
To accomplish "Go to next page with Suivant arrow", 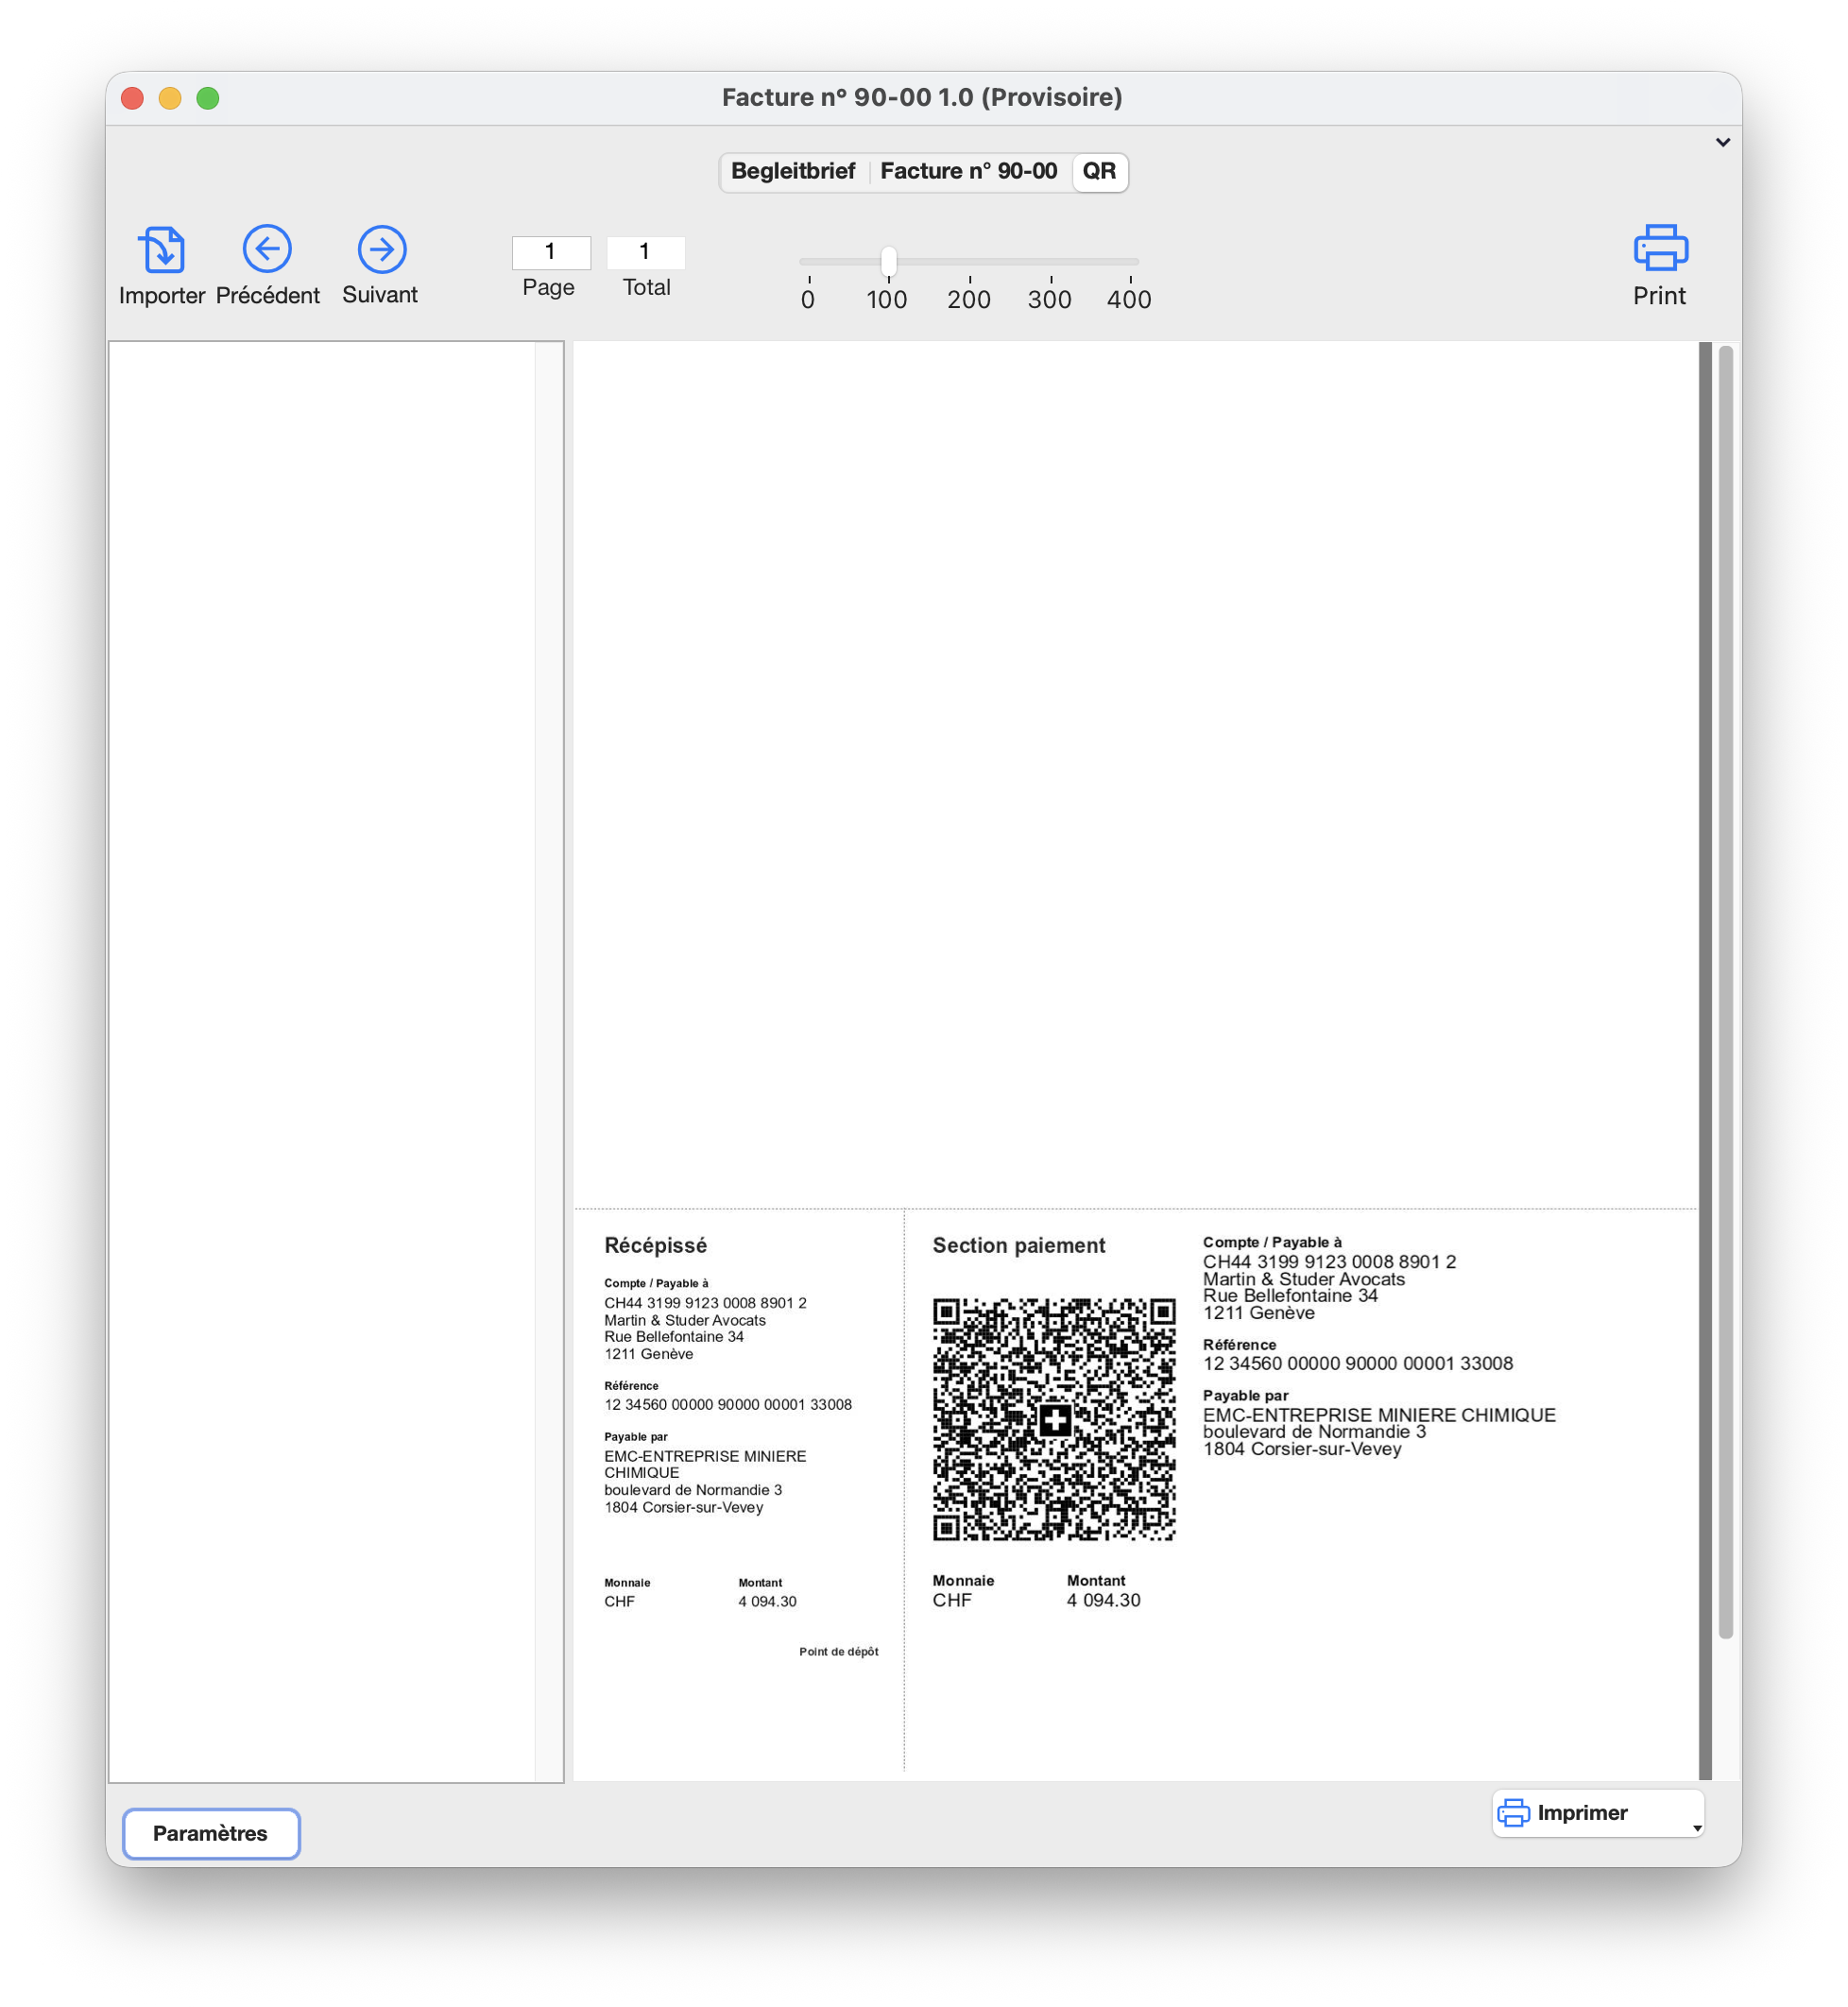I will pos(381,249).
